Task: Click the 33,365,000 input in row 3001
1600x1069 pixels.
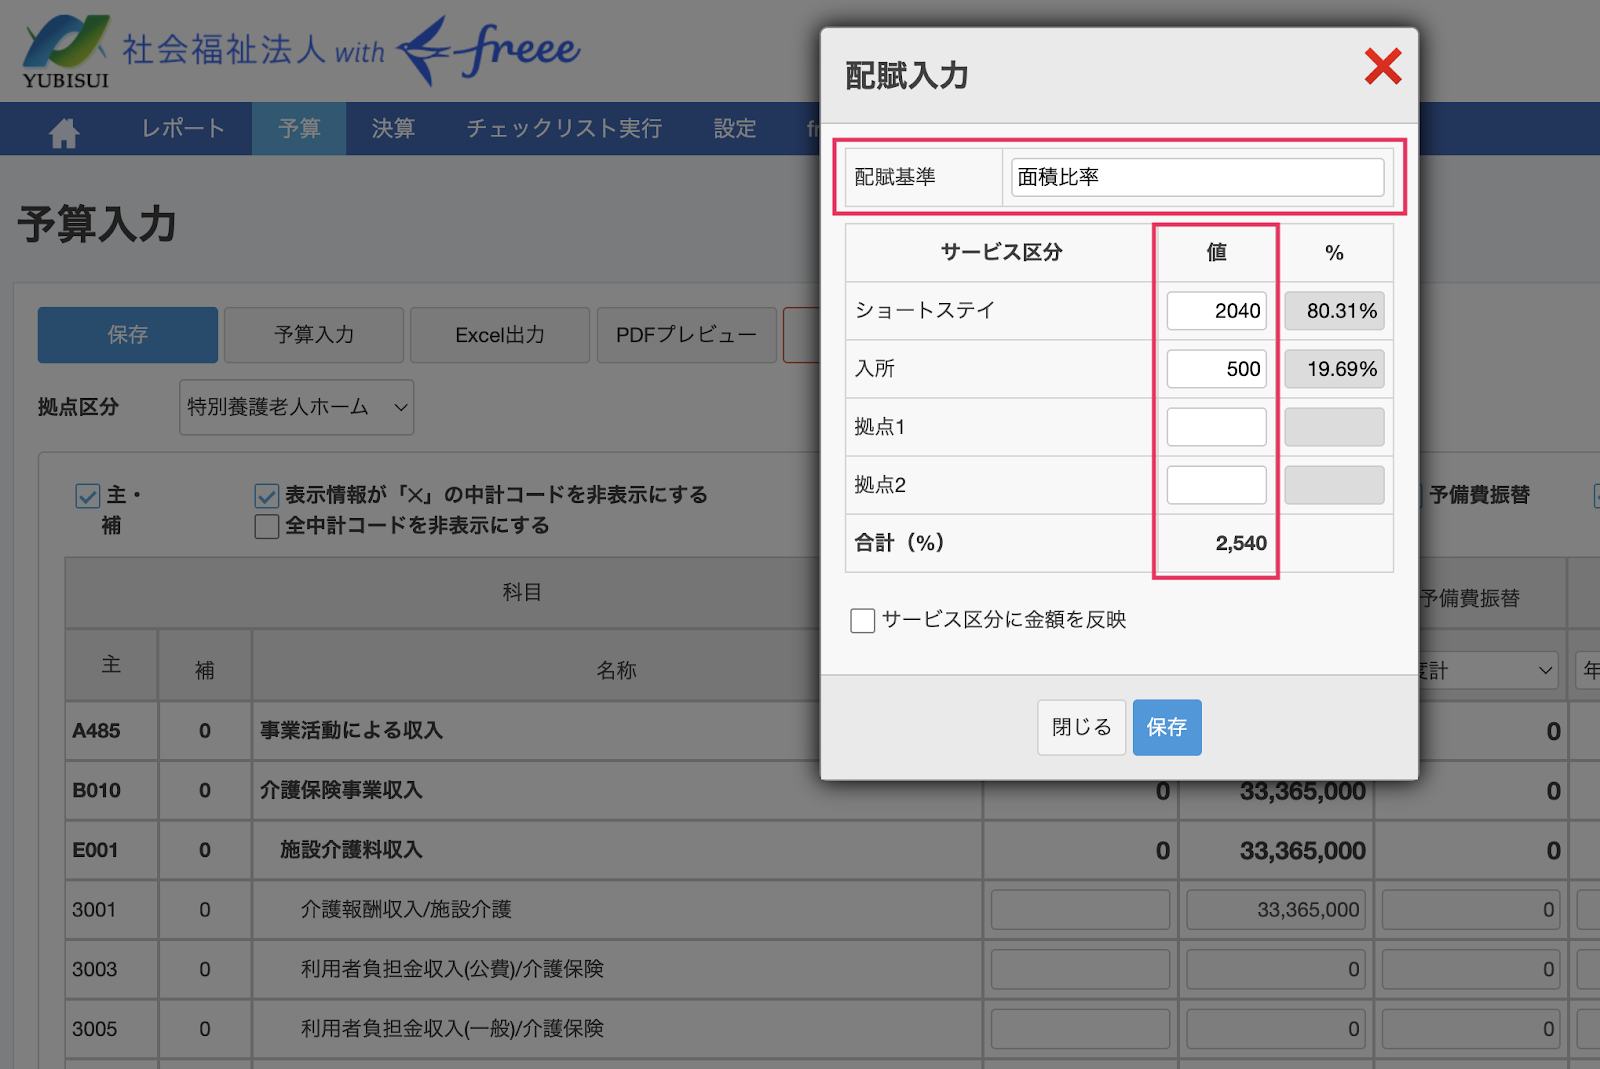Action: tap(1275, 910)
